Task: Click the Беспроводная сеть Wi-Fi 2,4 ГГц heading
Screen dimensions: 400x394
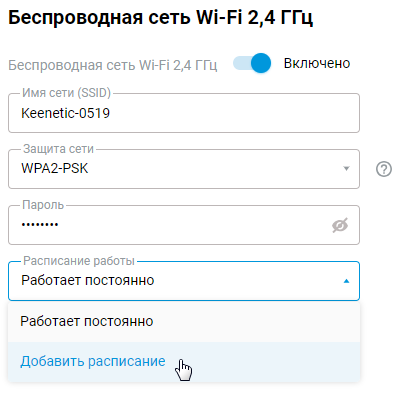Action: pyautogui.click(x=160, y=18)
